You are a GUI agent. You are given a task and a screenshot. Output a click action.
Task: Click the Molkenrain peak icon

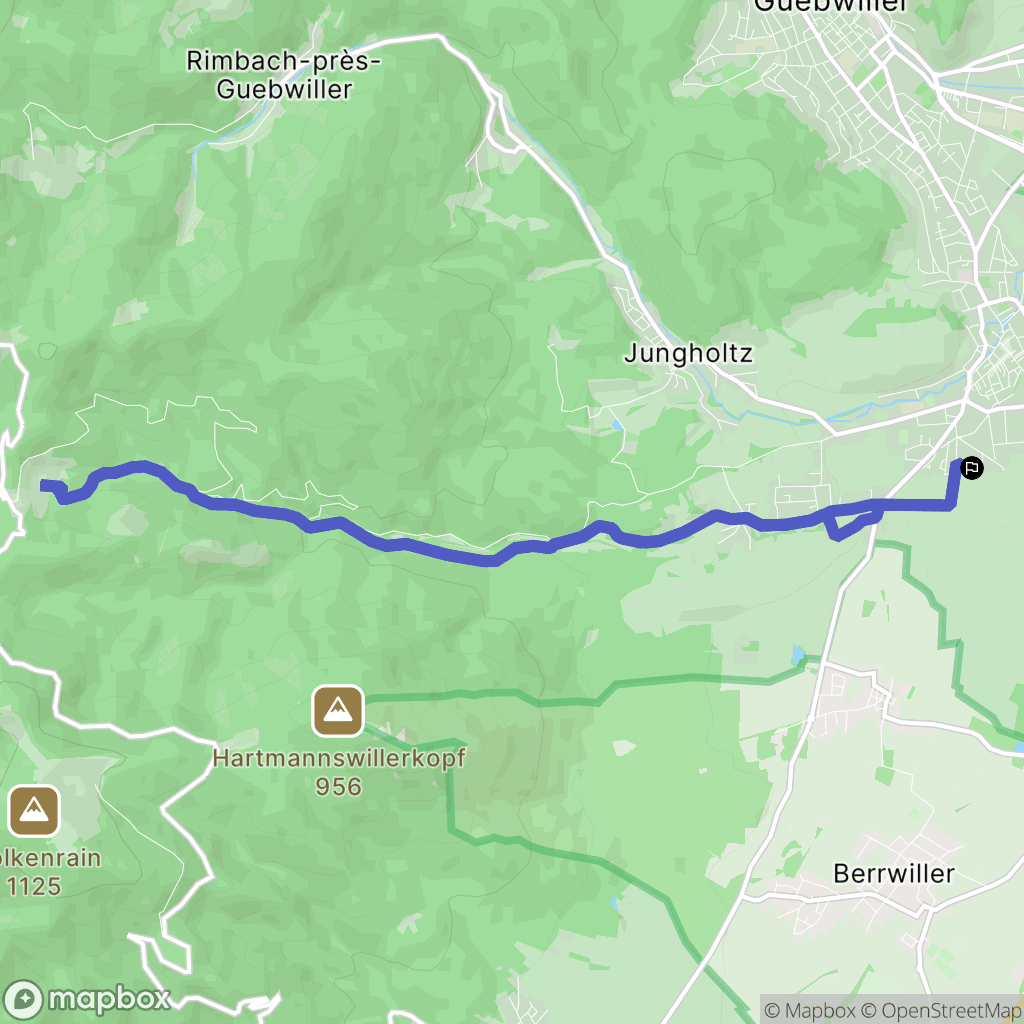click(x=33, y=812)
